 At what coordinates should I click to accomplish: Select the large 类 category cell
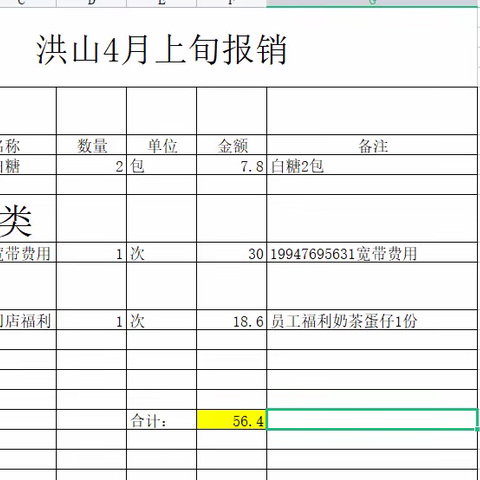pyautogui.click(x=28, y=219)
